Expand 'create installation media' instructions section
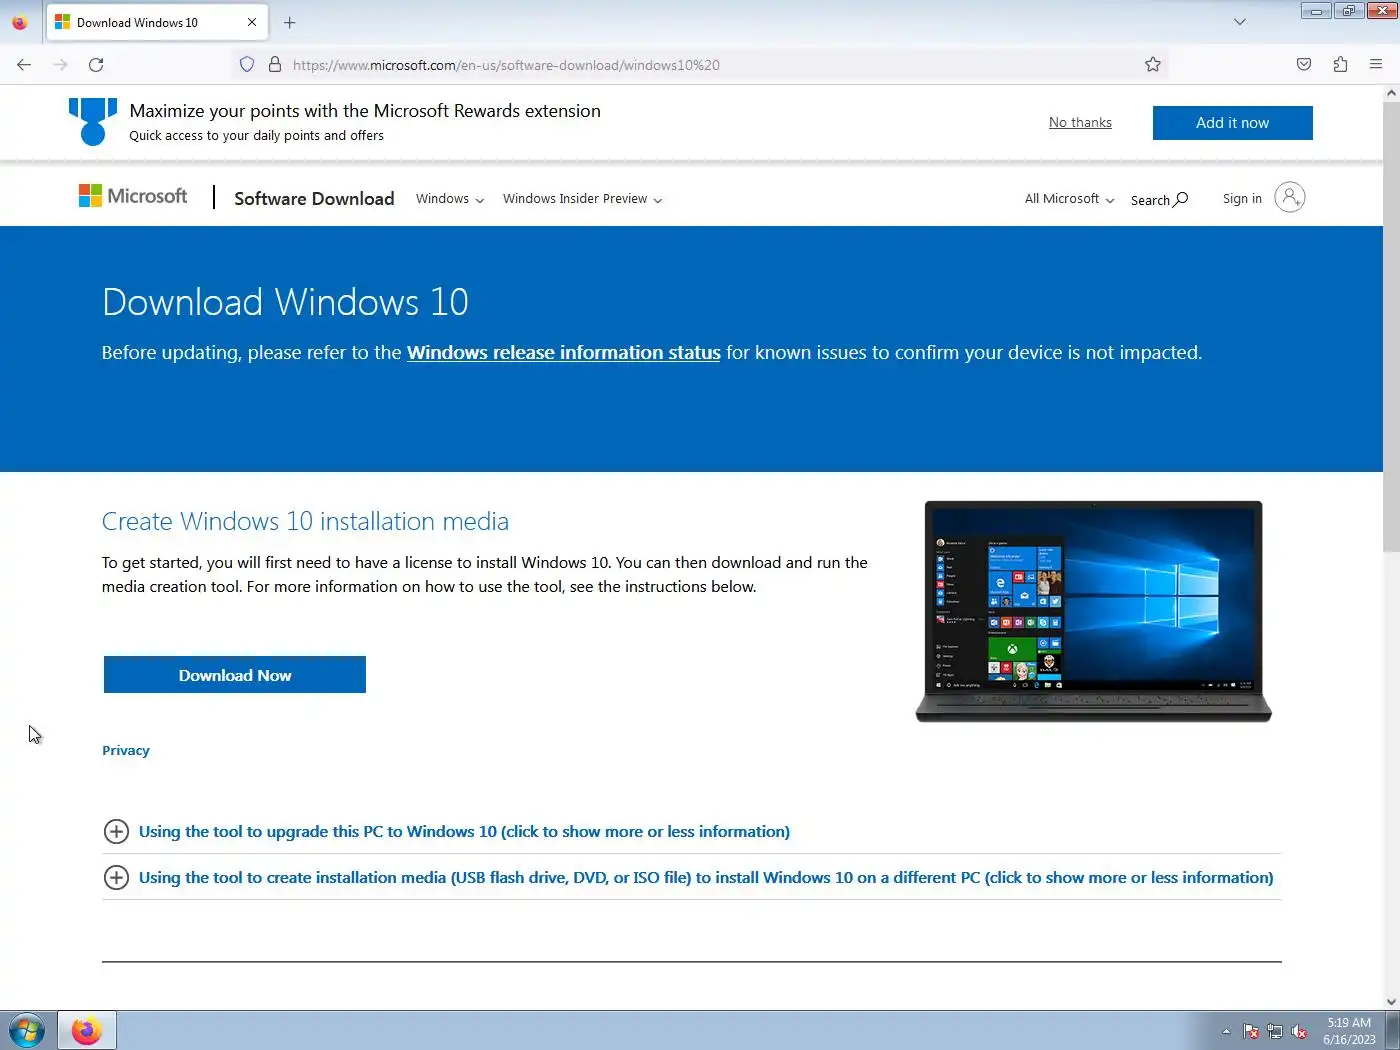Screen dimensions: 1400x1050 (689, 877)
